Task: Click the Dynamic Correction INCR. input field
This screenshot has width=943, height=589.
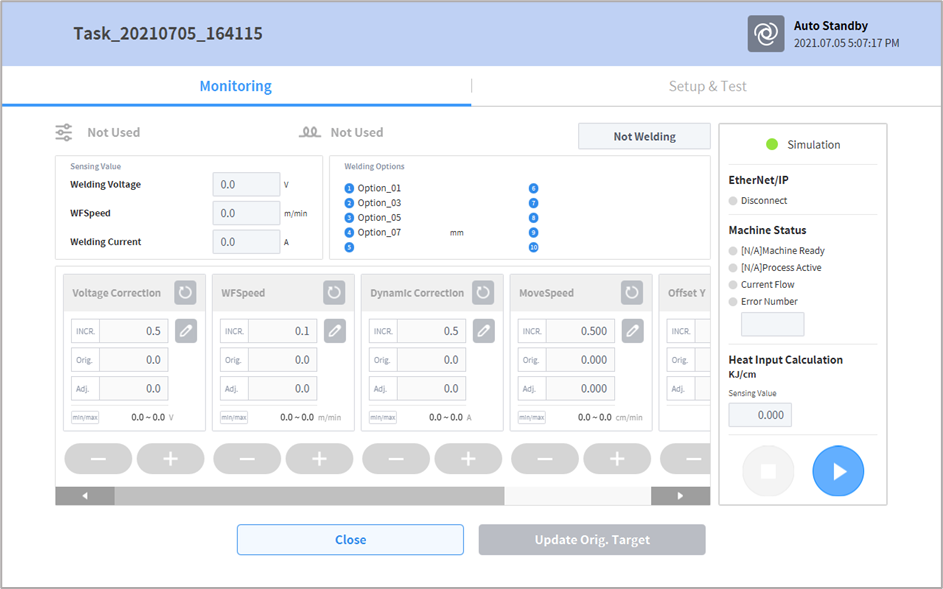Action: coord(431,331)
